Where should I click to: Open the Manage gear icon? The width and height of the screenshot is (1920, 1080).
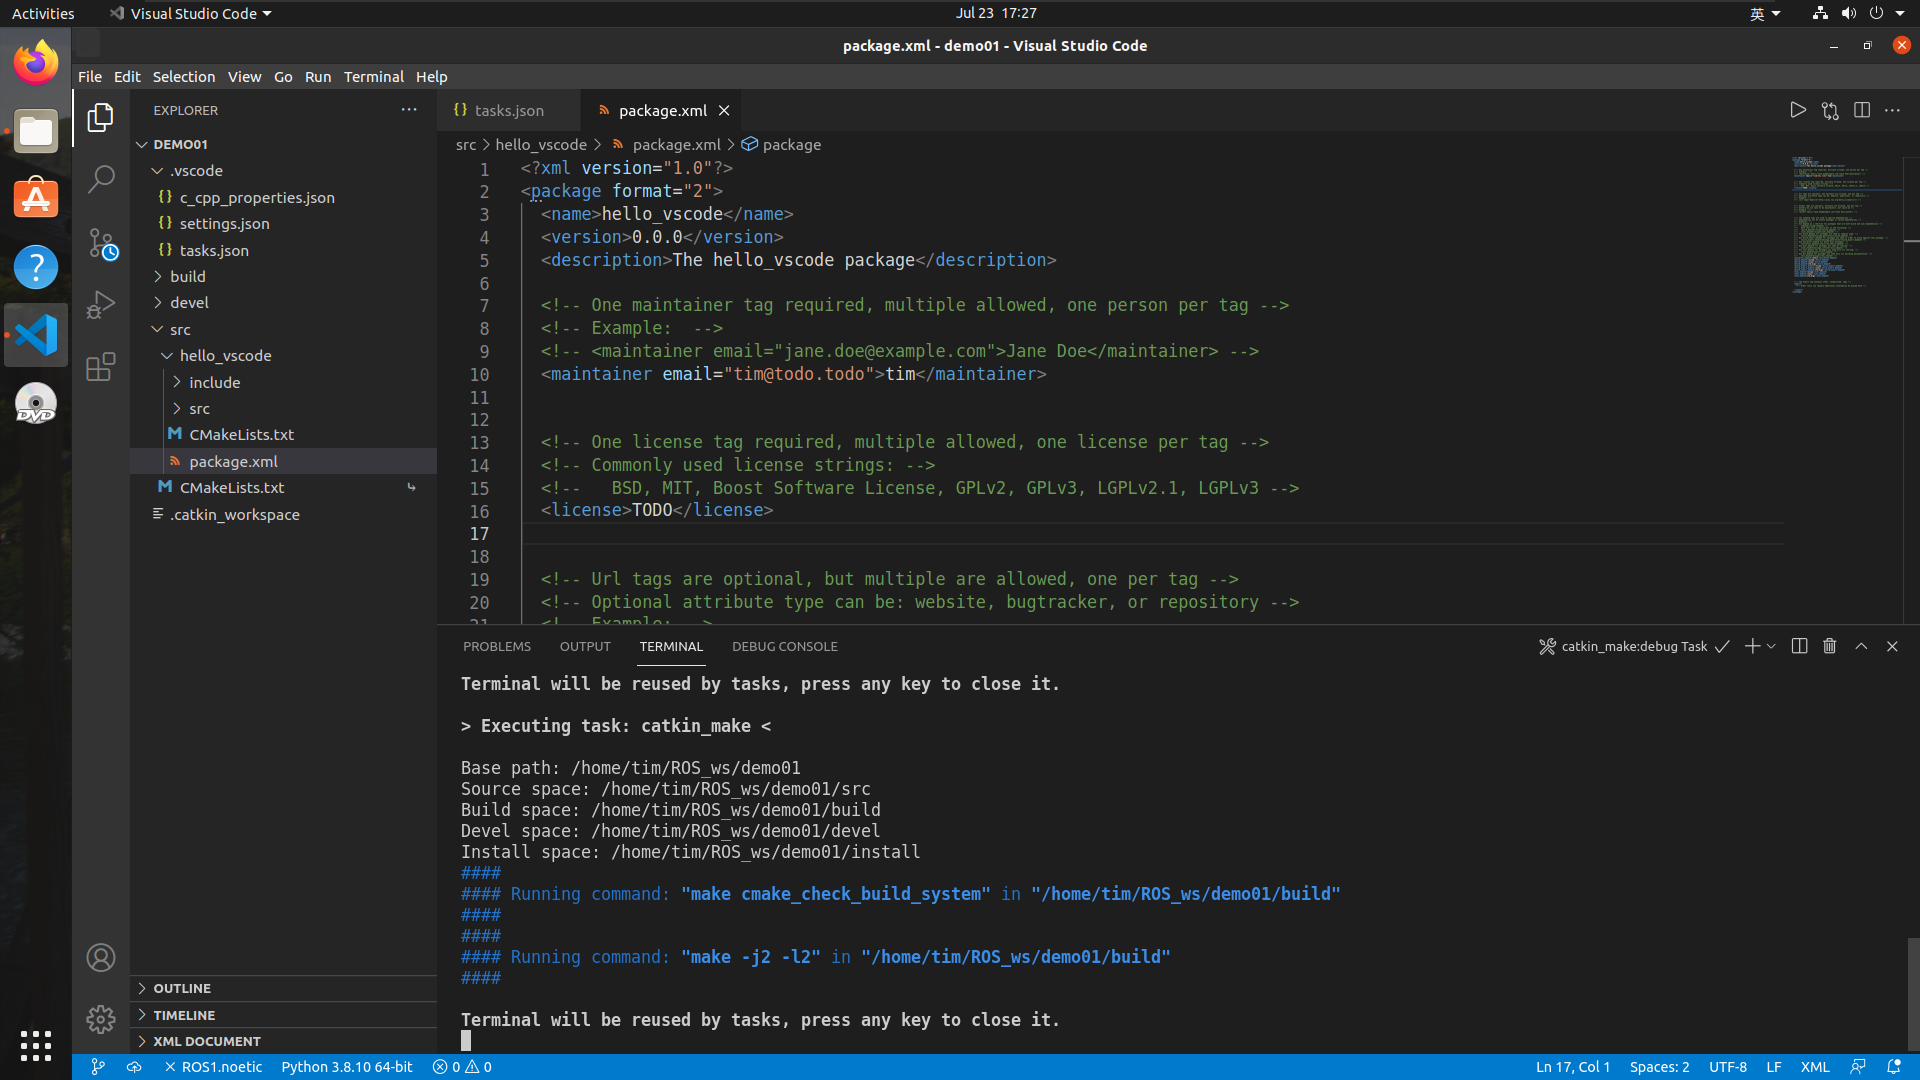(x=101, y=1019)
